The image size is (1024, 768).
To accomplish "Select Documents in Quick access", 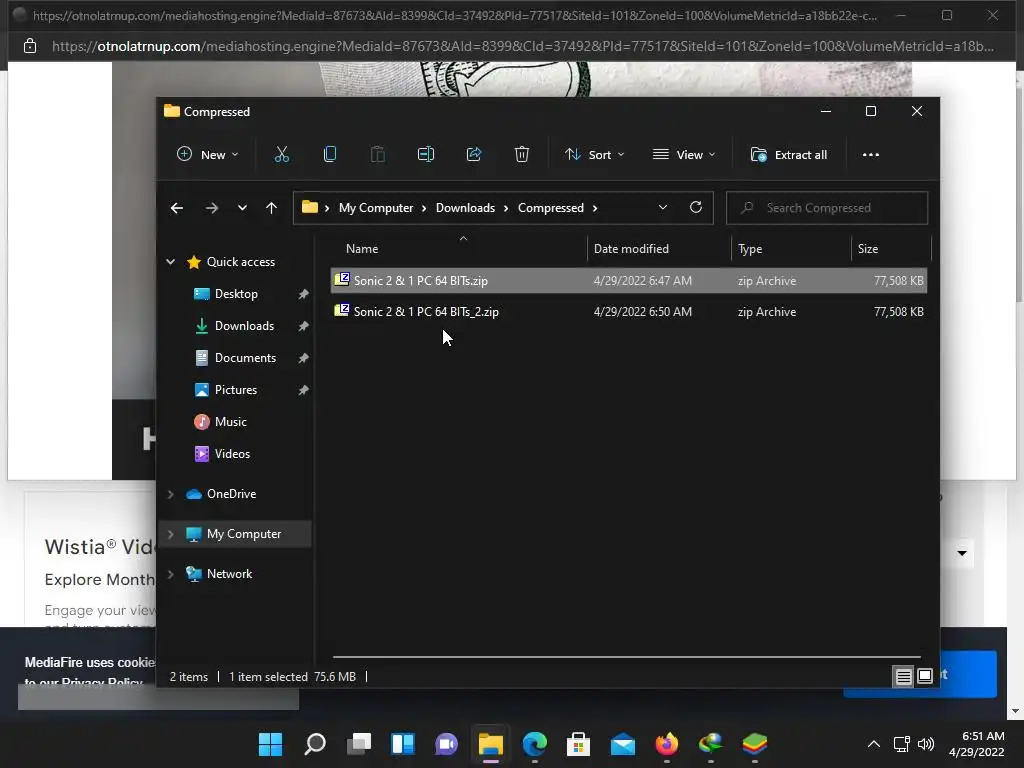I will pyautogui.click(x=245, y=358).
